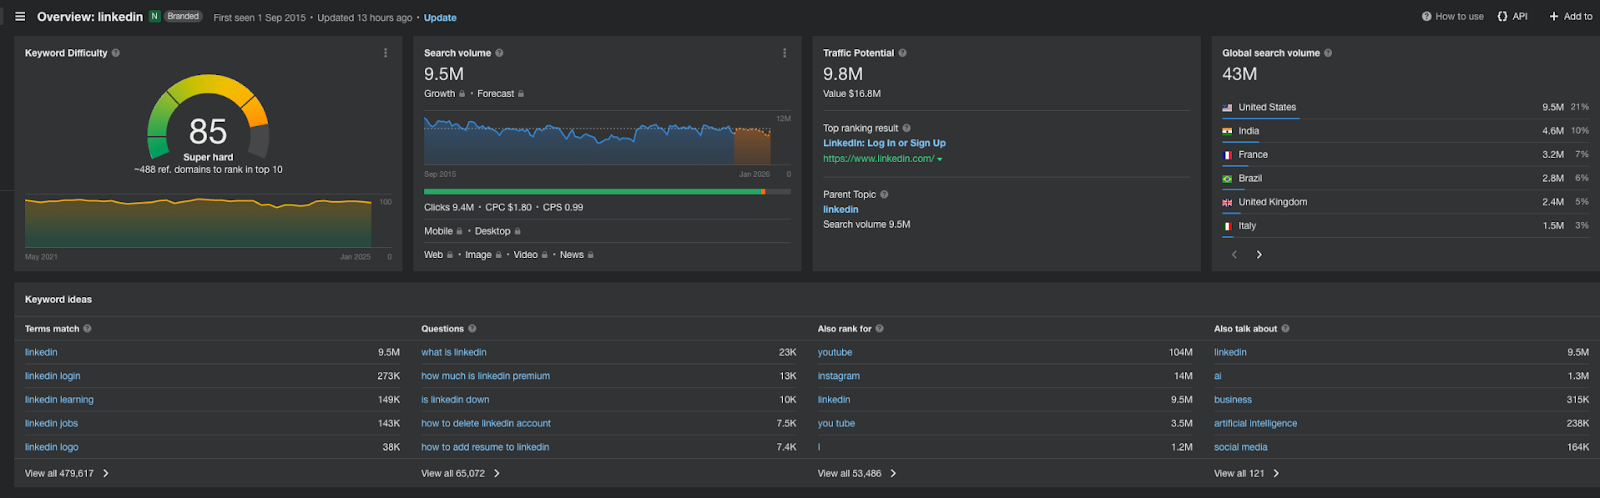1600x498 pixels.
Task: Click the Brazil flag icon
Action: pyautogui.click(x=1227, y=179)
